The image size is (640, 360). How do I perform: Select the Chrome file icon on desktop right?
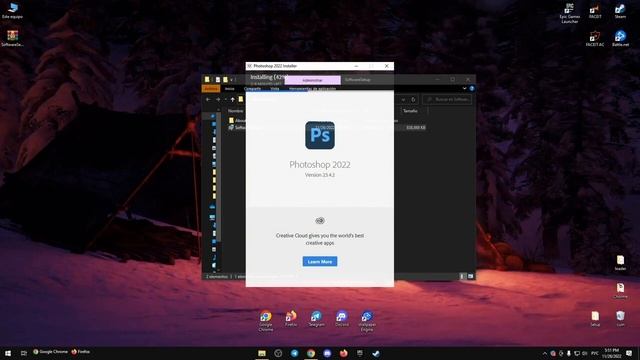[620, 291]
